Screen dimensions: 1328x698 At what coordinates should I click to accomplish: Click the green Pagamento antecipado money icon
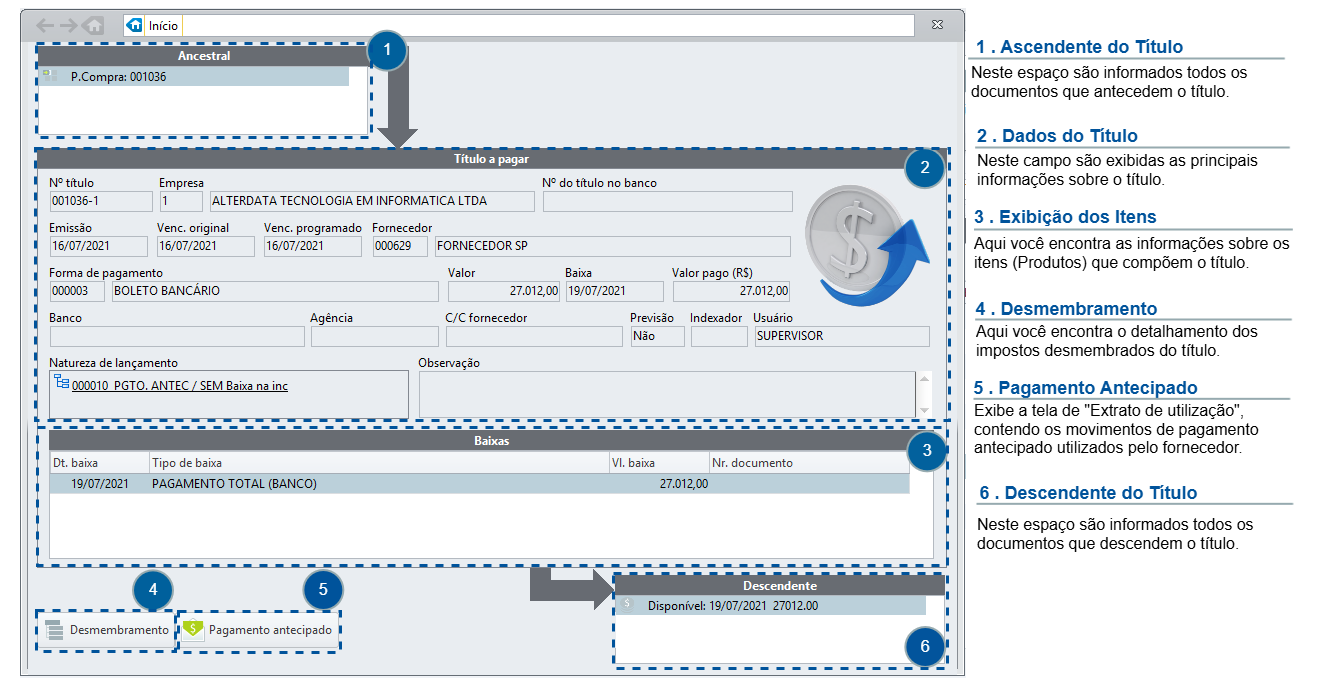[x=193, y=630]
